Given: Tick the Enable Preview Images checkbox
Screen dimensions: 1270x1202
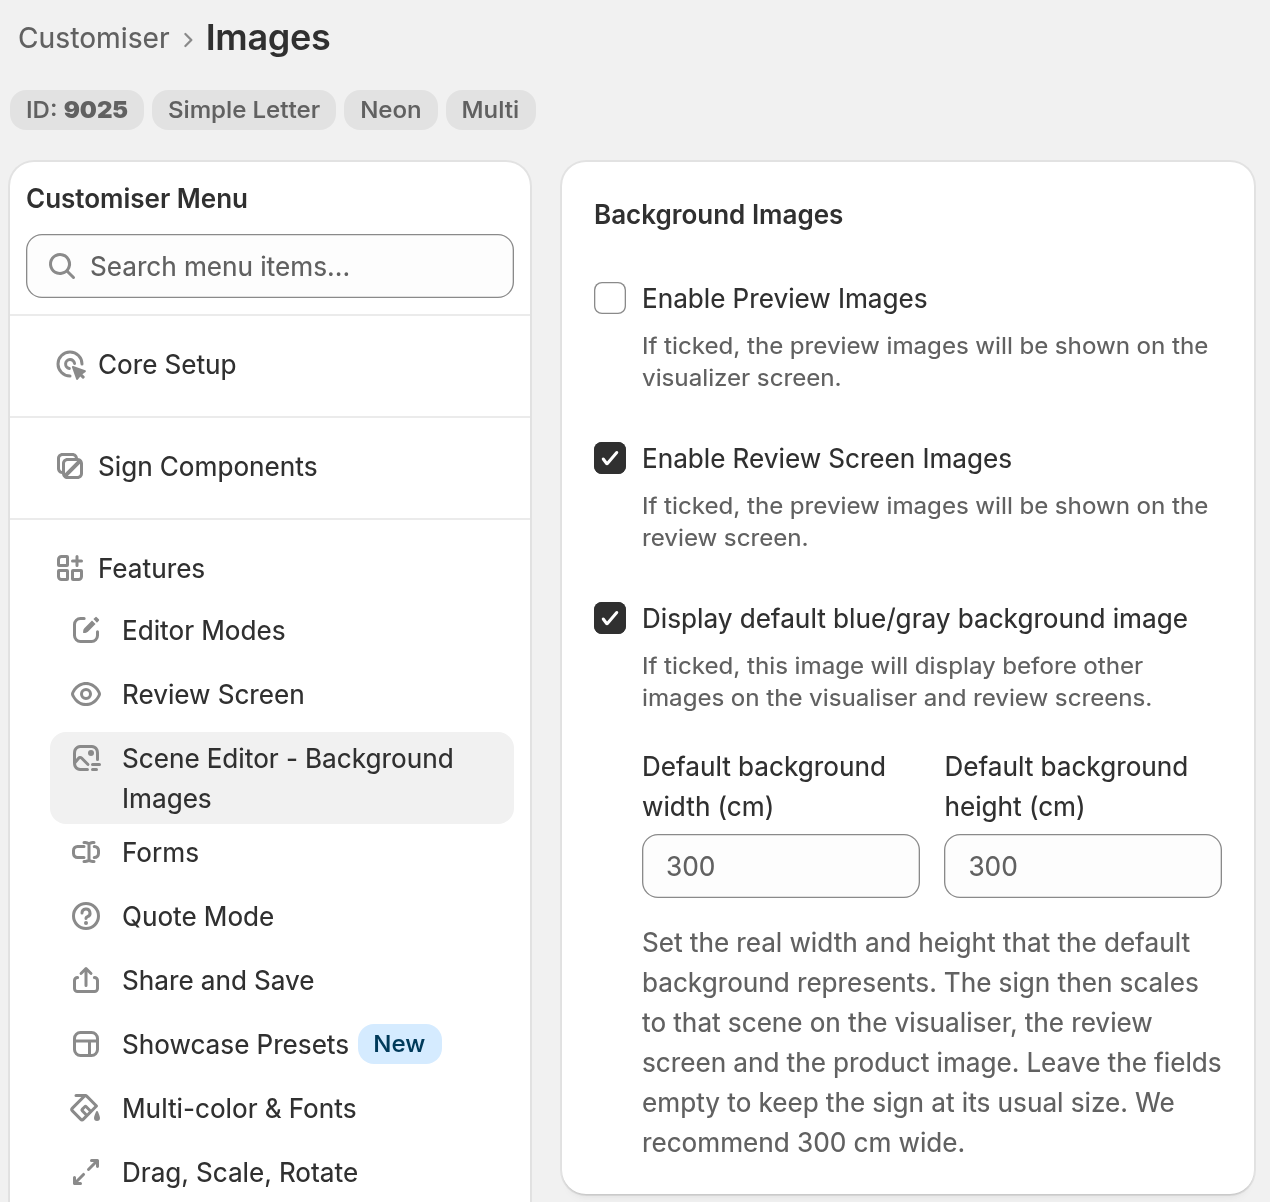Looking at the screenshot, I should (x=610, y=298).
